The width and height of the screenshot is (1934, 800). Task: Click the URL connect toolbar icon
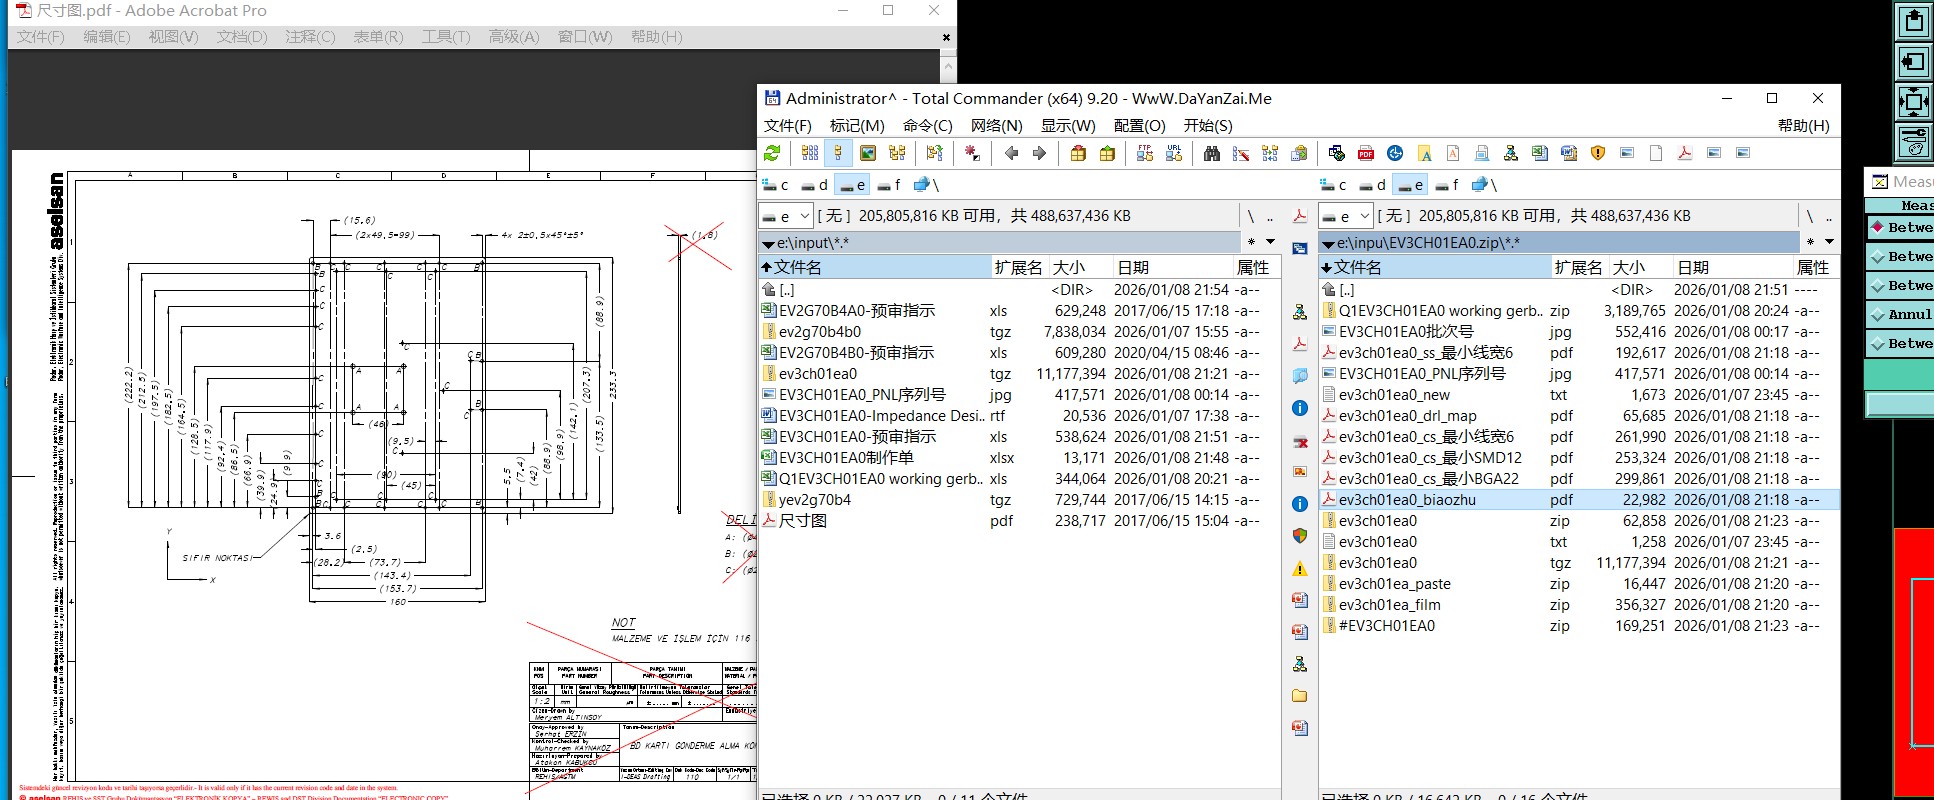1174,153
